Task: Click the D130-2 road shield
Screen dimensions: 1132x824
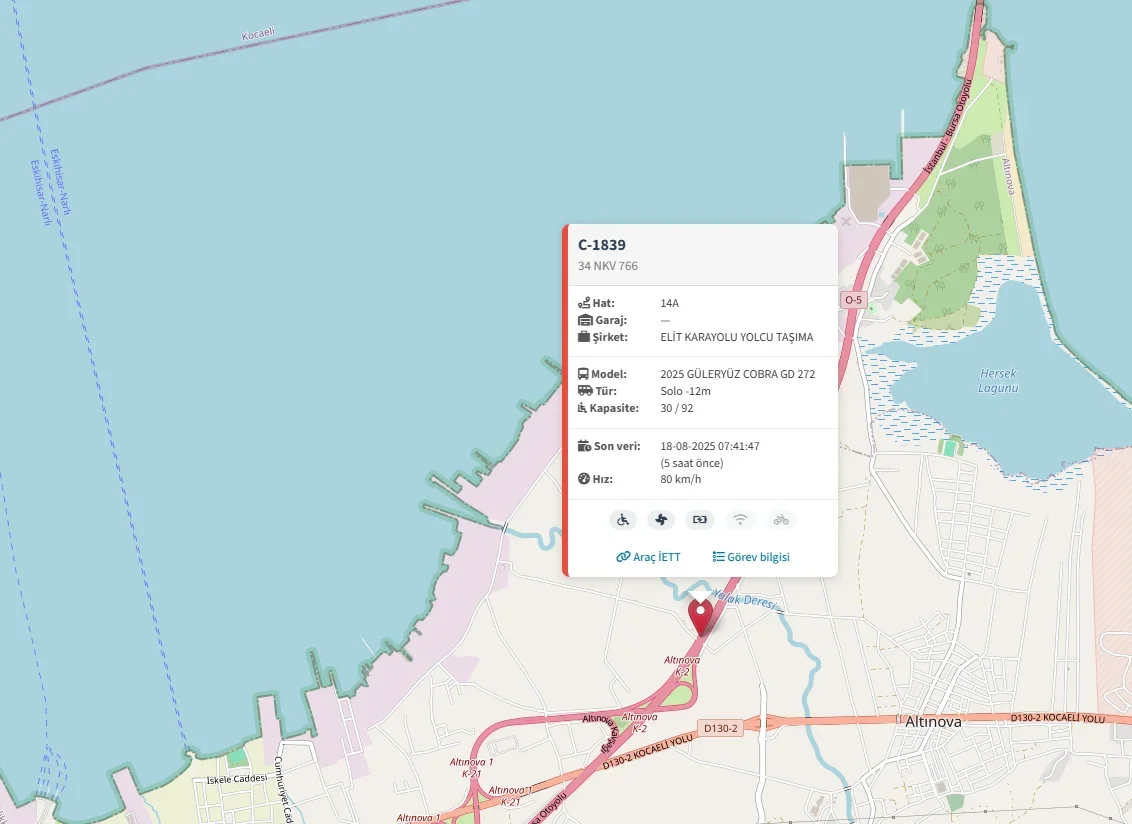Action: [x=720, y=728]
